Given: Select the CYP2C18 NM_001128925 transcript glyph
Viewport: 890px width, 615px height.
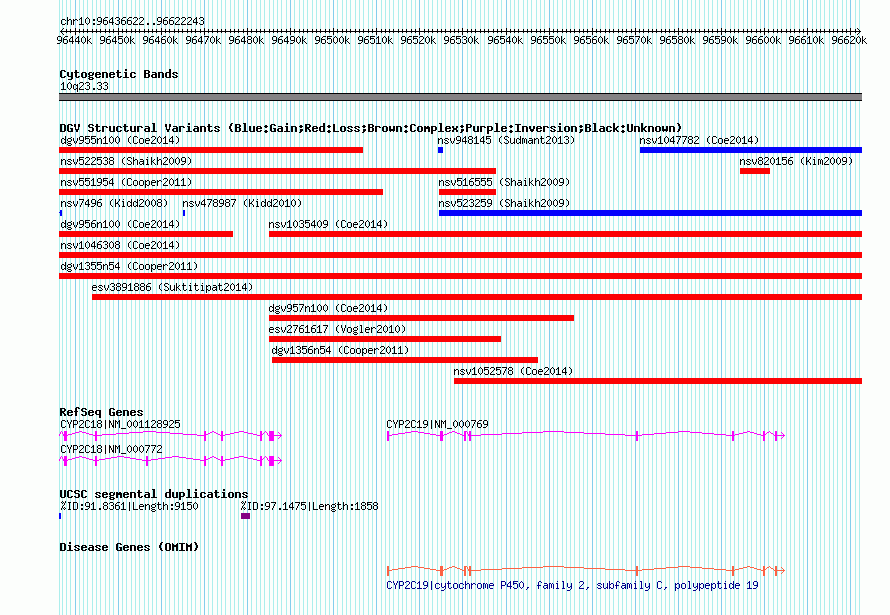Looking at the screenshot, I should [170, 436].
